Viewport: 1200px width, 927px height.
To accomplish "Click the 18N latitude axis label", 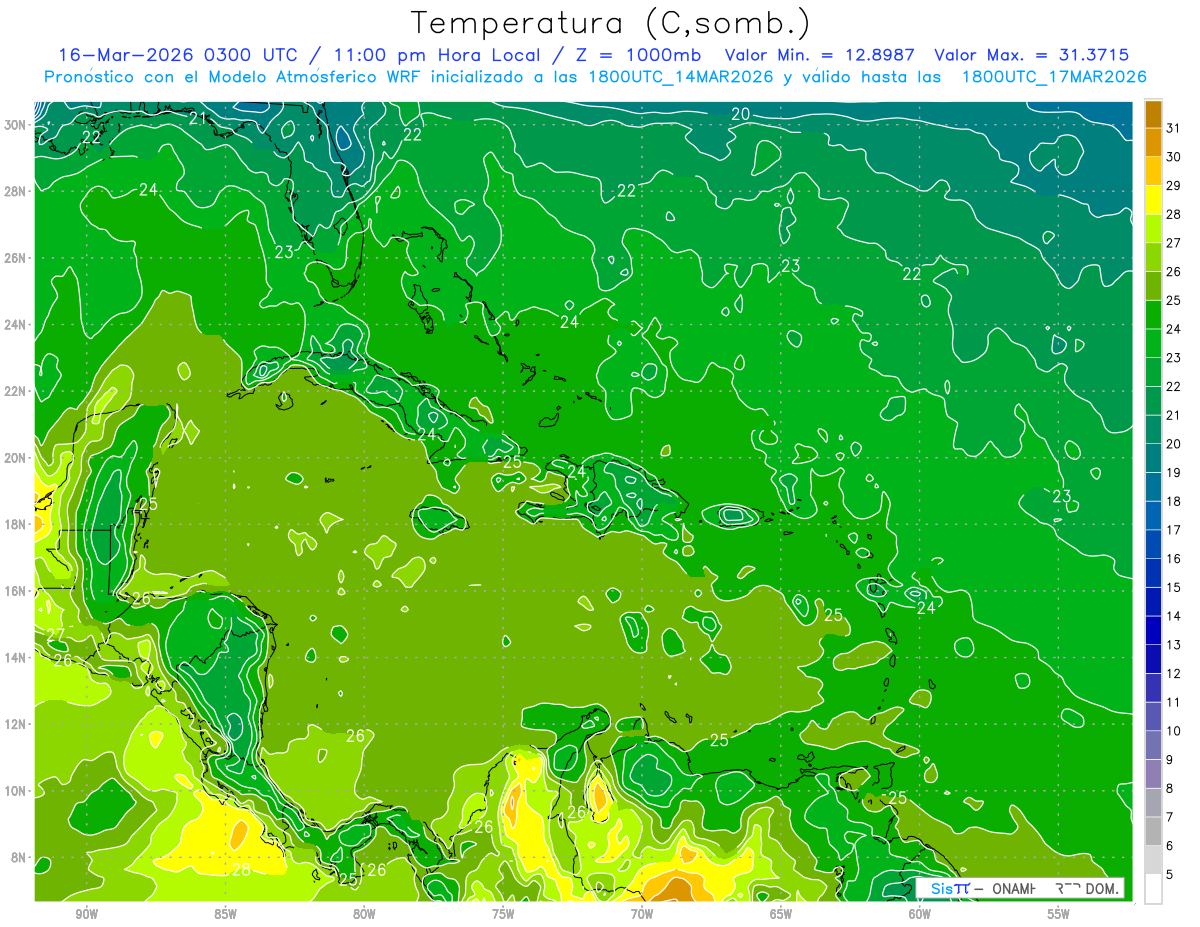I will click(17, 524).
